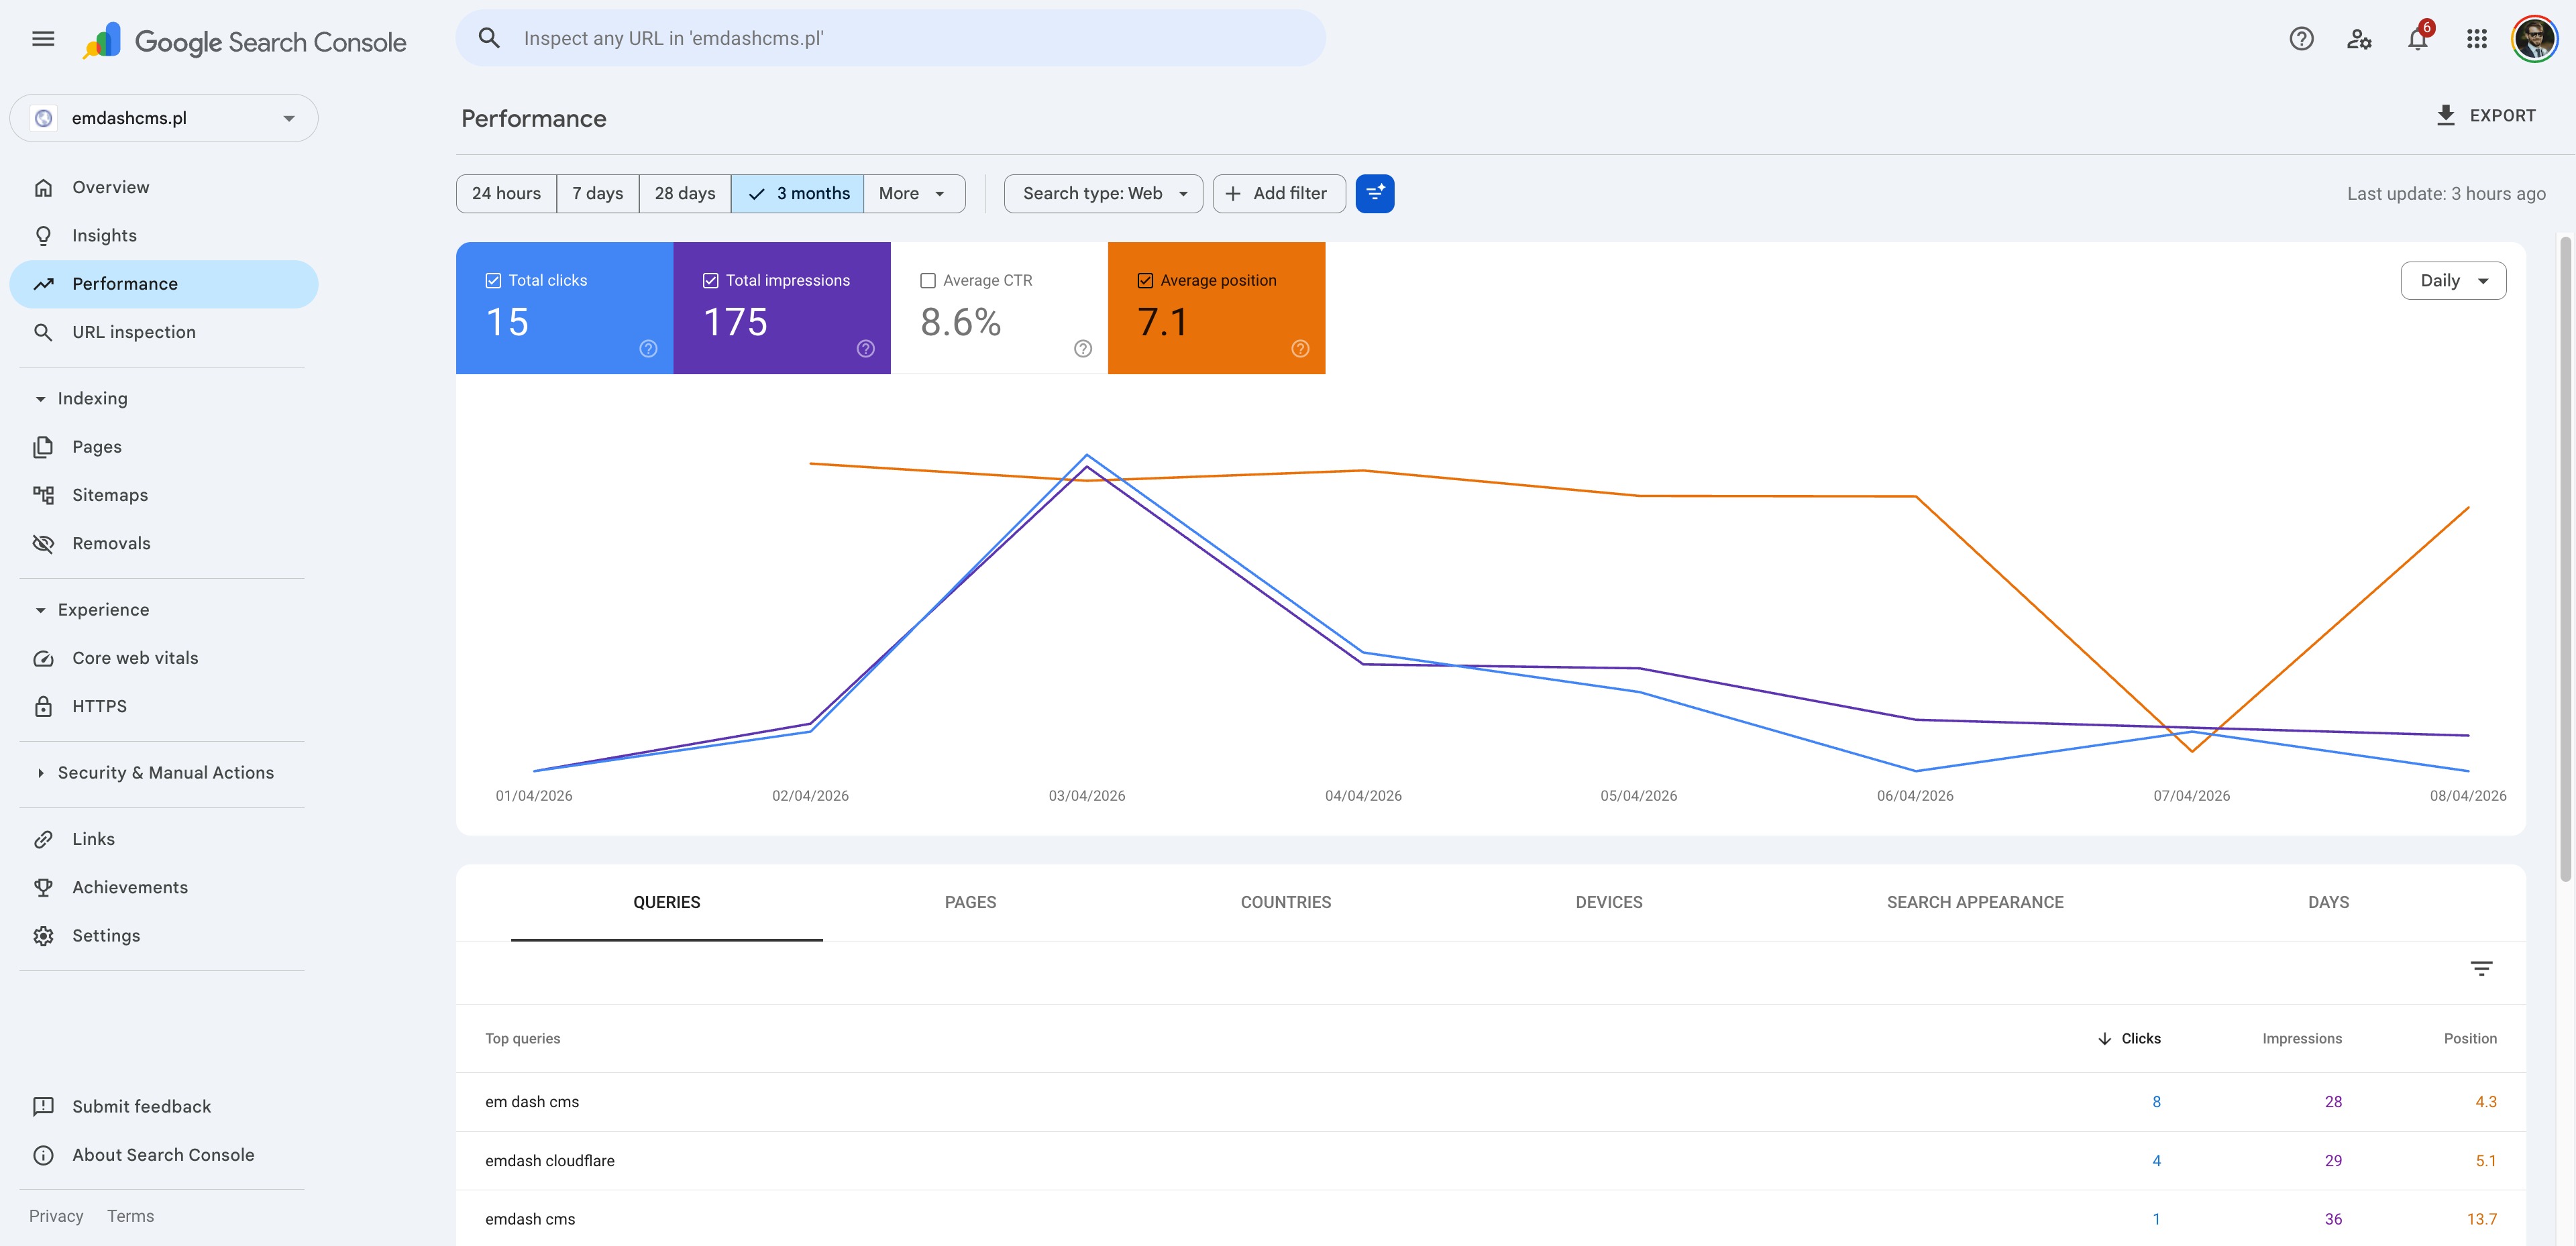This screenshot has height=1246, width=2576.
Task: Enable the Average CTR metric
Action: click(x=927, y=280)
